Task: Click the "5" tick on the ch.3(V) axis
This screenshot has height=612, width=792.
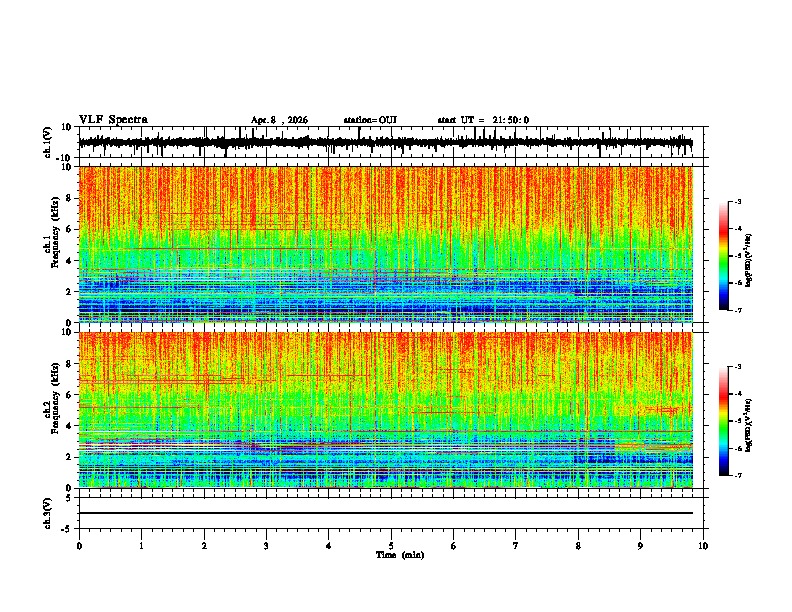Action: (x=69, y=497)
